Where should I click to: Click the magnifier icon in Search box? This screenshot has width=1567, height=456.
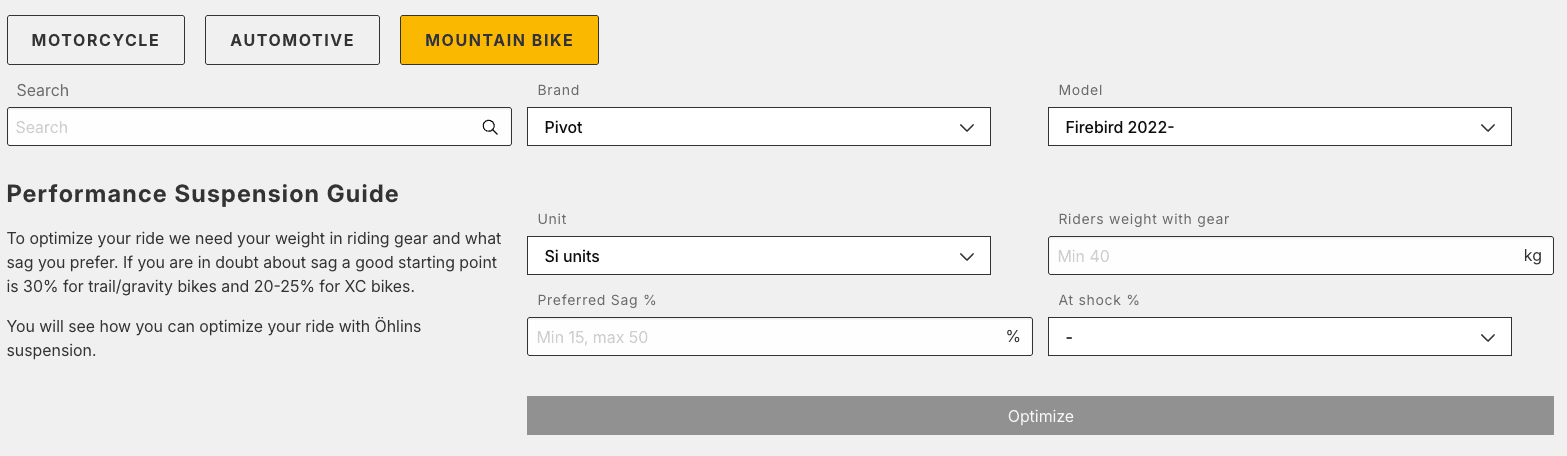coord(490,127)
